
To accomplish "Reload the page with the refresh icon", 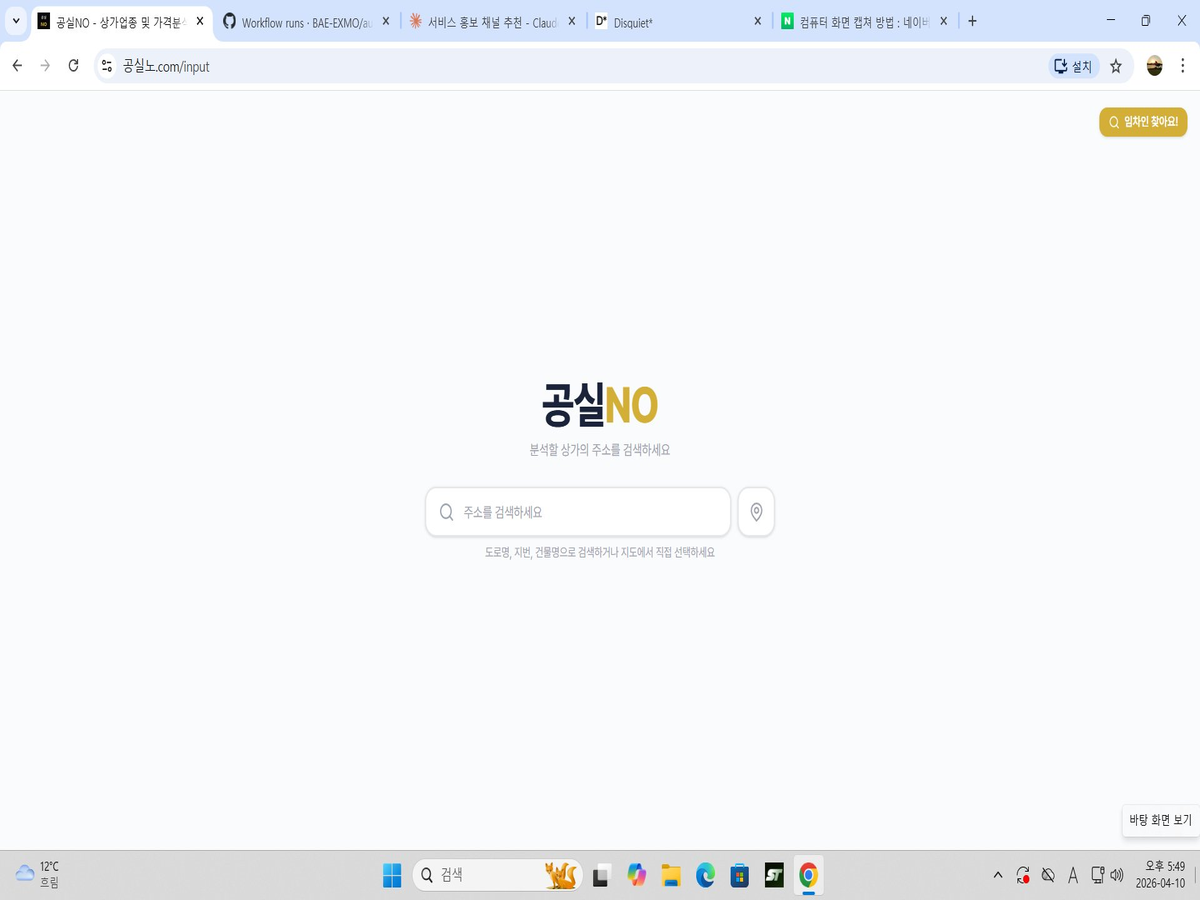I will (73, 66).
